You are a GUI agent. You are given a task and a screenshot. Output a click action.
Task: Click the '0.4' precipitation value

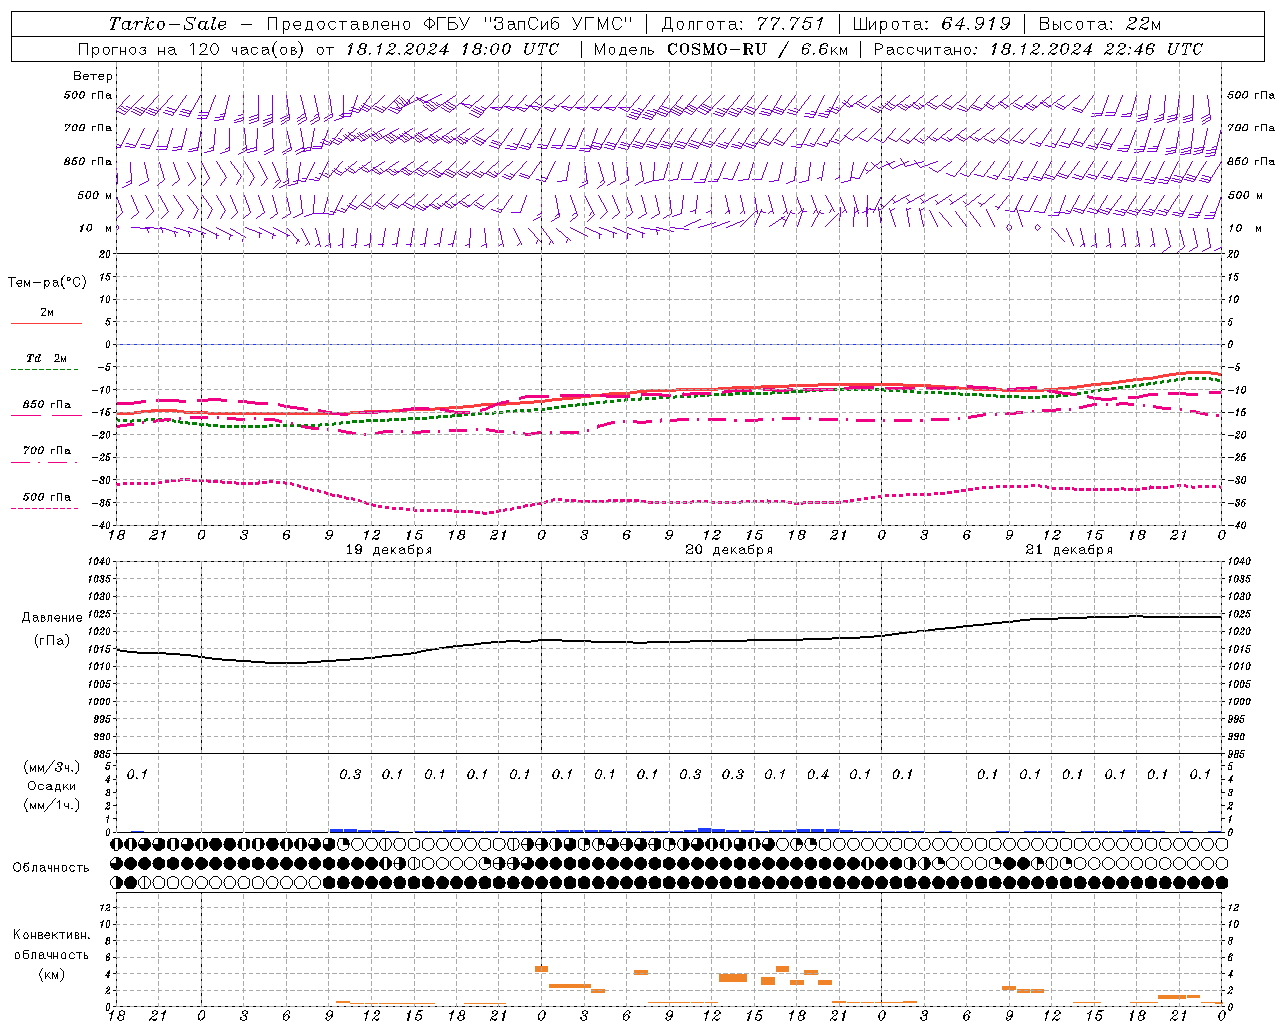pyautogui.click(x=818, y=774)
